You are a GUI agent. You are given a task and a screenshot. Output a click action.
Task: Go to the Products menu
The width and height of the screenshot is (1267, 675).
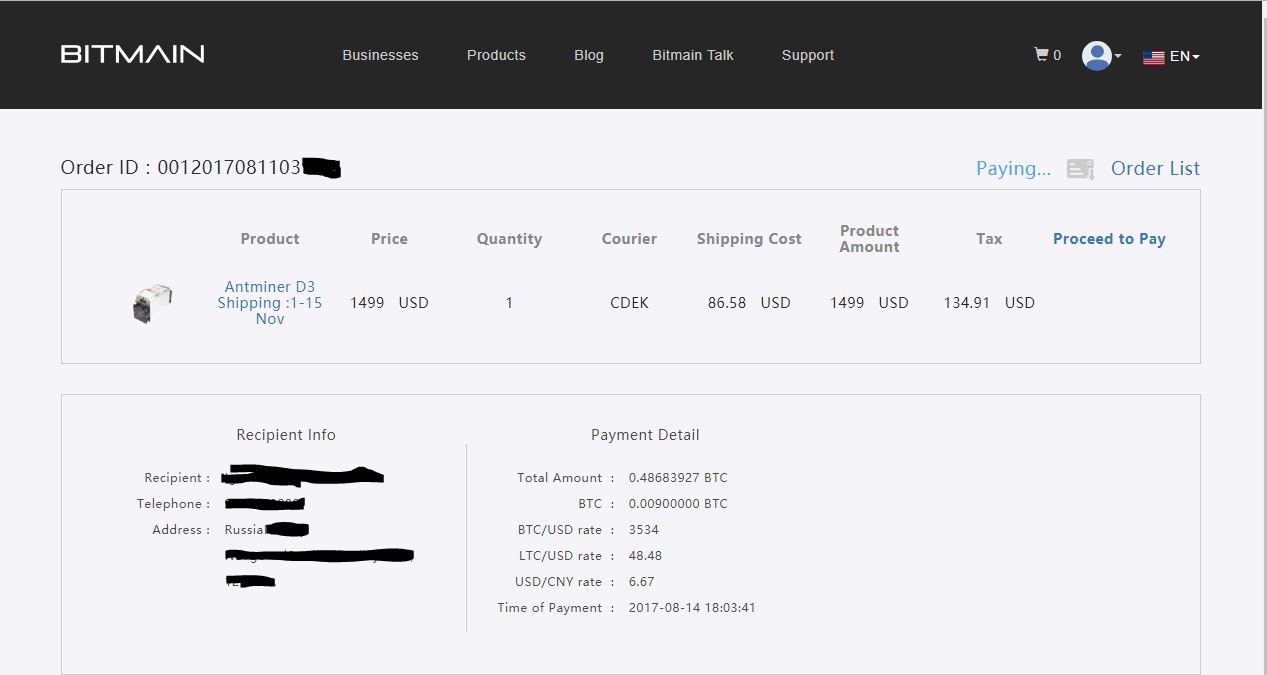coord(496,55)
